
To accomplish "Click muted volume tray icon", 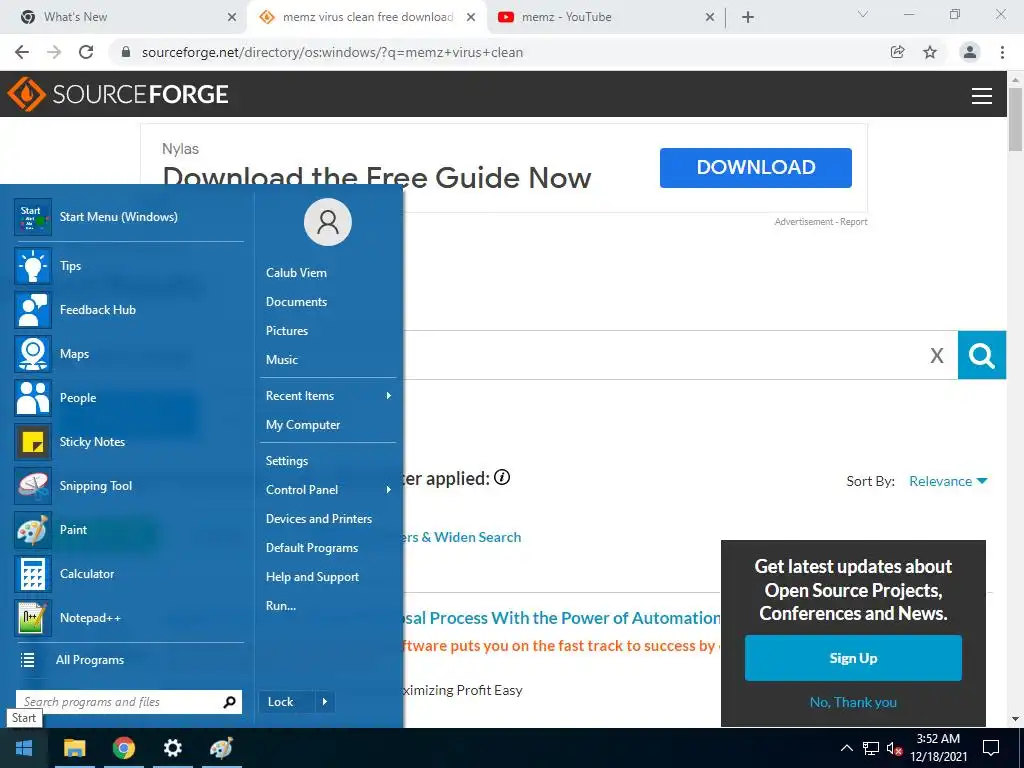I will click(x=894, y=748).
